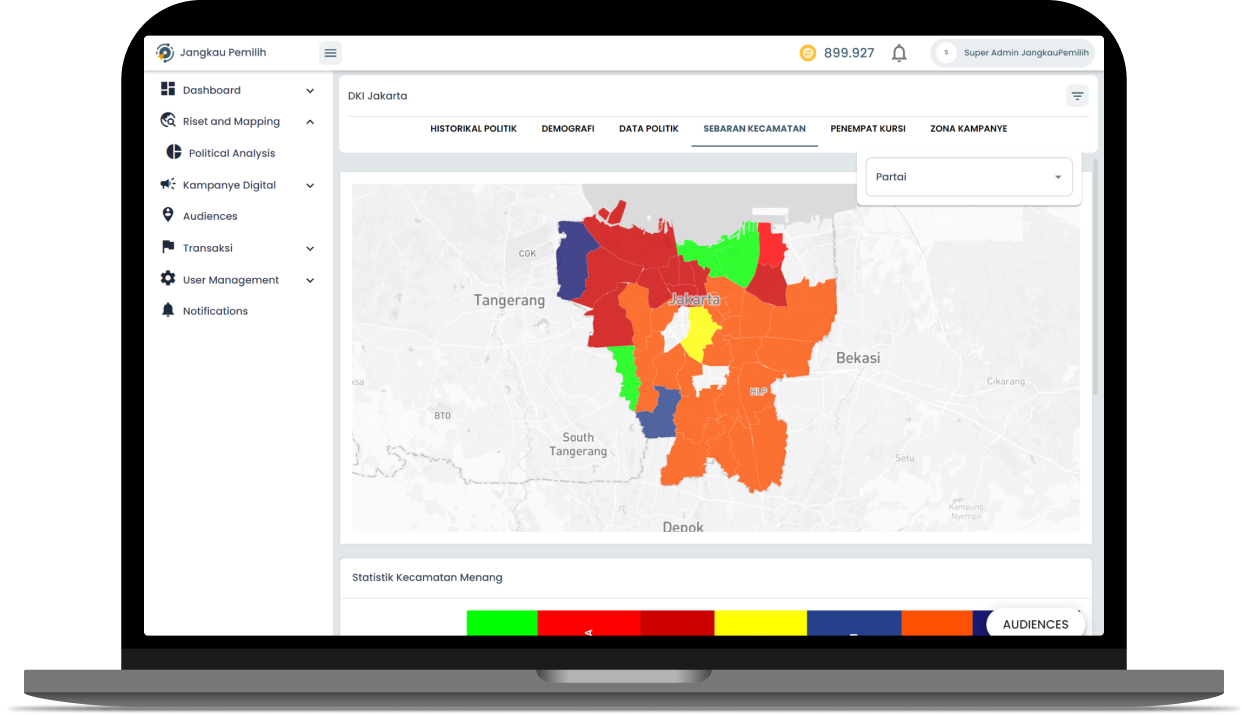This screenshot has height=715, width=1242.
Task: Switch to the Penempat Kursi tab
Action: click(868, 129)
